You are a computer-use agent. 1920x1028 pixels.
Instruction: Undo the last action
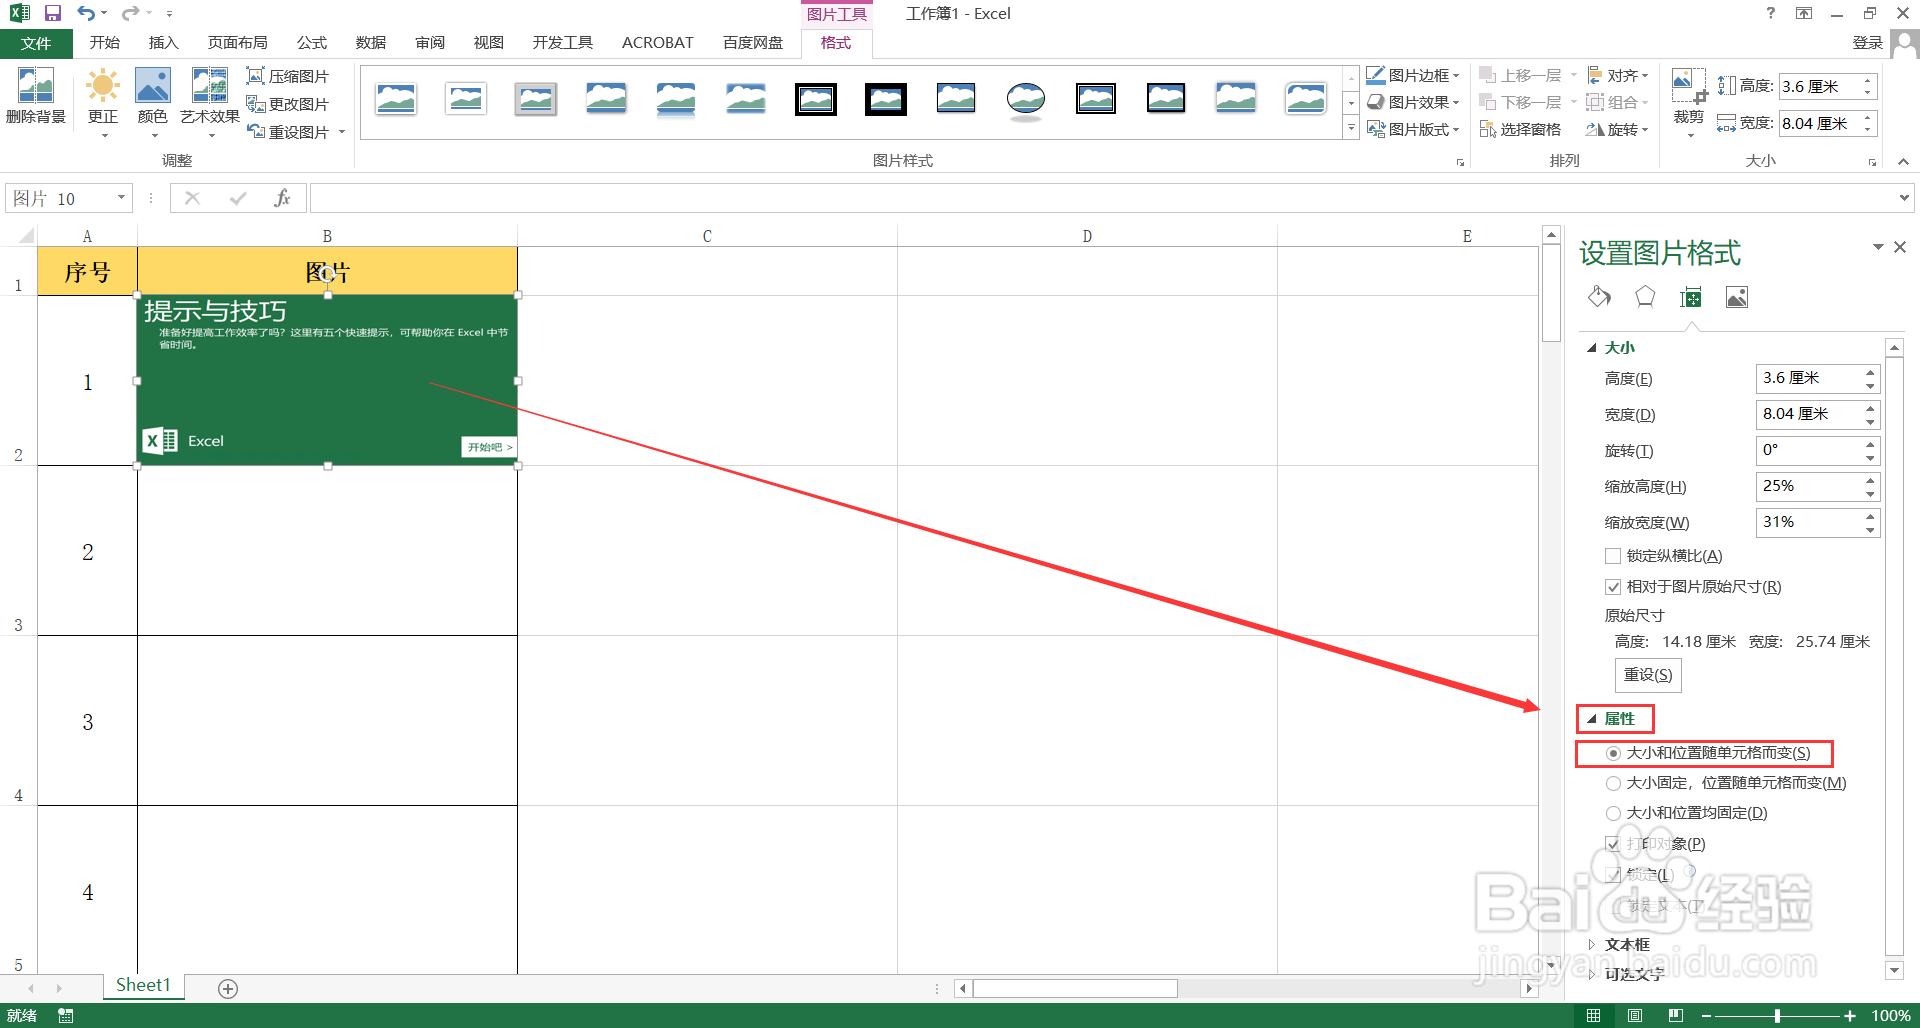pyautogui.click(x=87, y=13)
